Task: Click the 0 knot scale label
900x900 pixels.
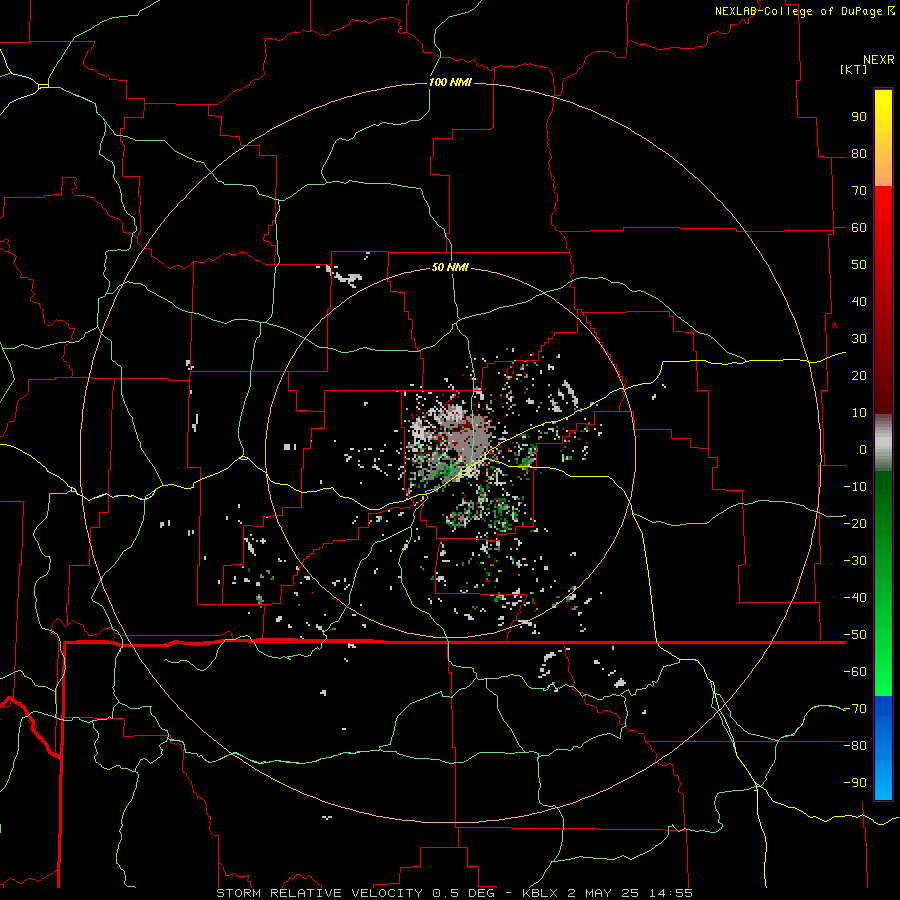Action: point(863,450)
